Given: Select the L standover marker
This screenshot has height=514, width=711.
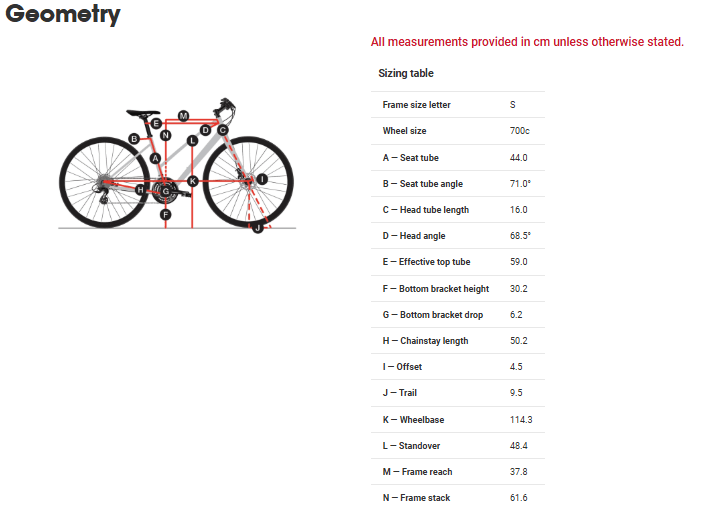Looking at the screenshot, I should point(192,140).
